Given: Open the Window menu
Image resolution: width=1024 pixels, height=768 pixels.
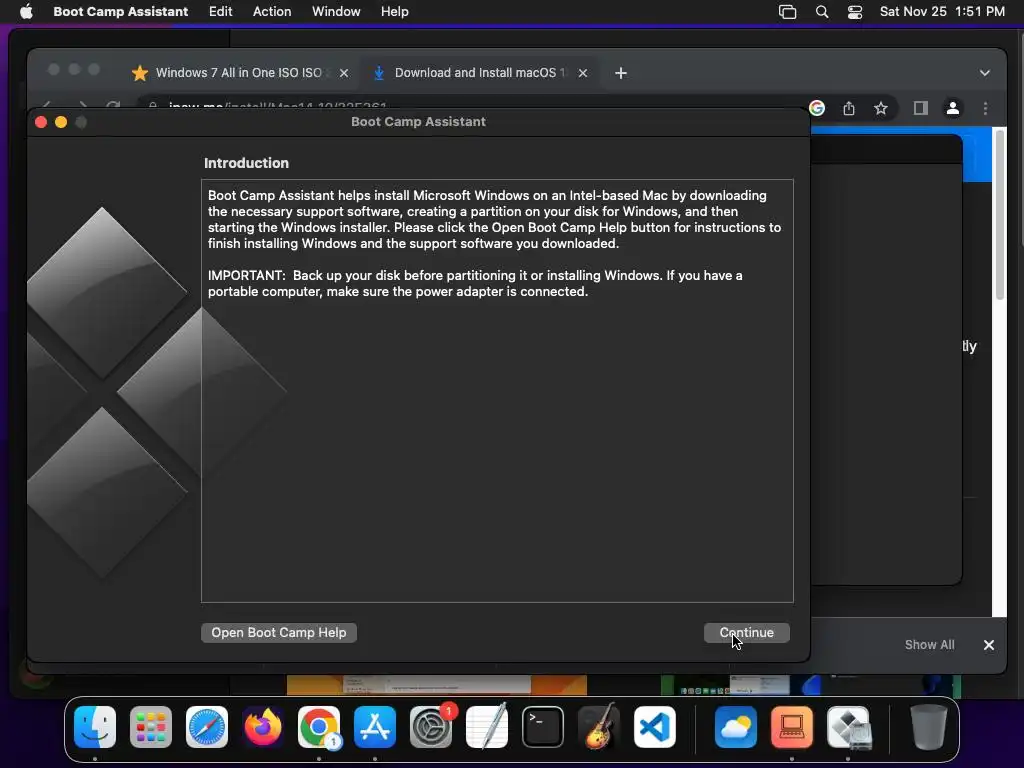Looking at the screenshot, I should 336,12.
